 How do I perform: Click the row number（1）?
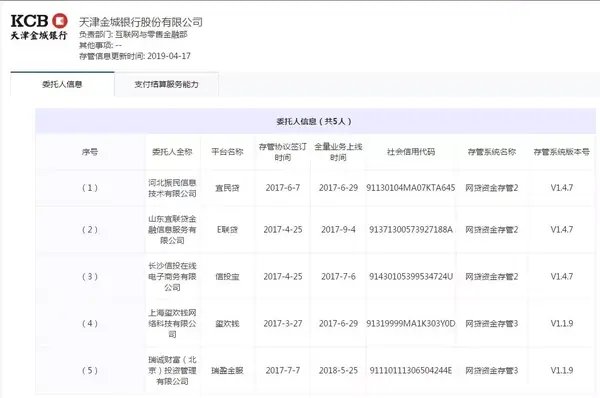[90, 188]
